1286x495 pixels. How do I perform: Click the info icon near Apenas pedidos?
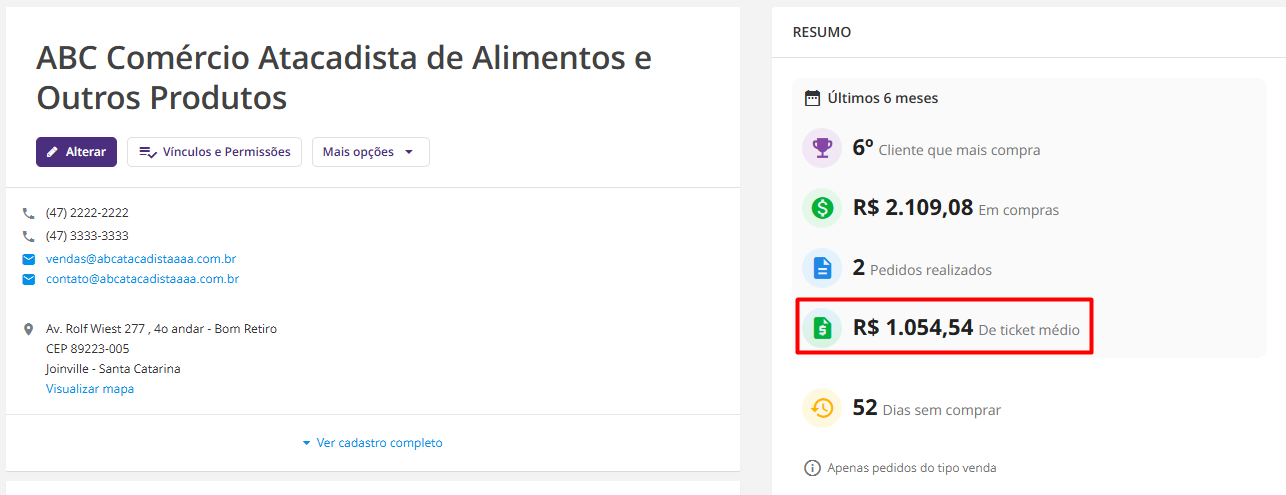(x=812, y=468)
